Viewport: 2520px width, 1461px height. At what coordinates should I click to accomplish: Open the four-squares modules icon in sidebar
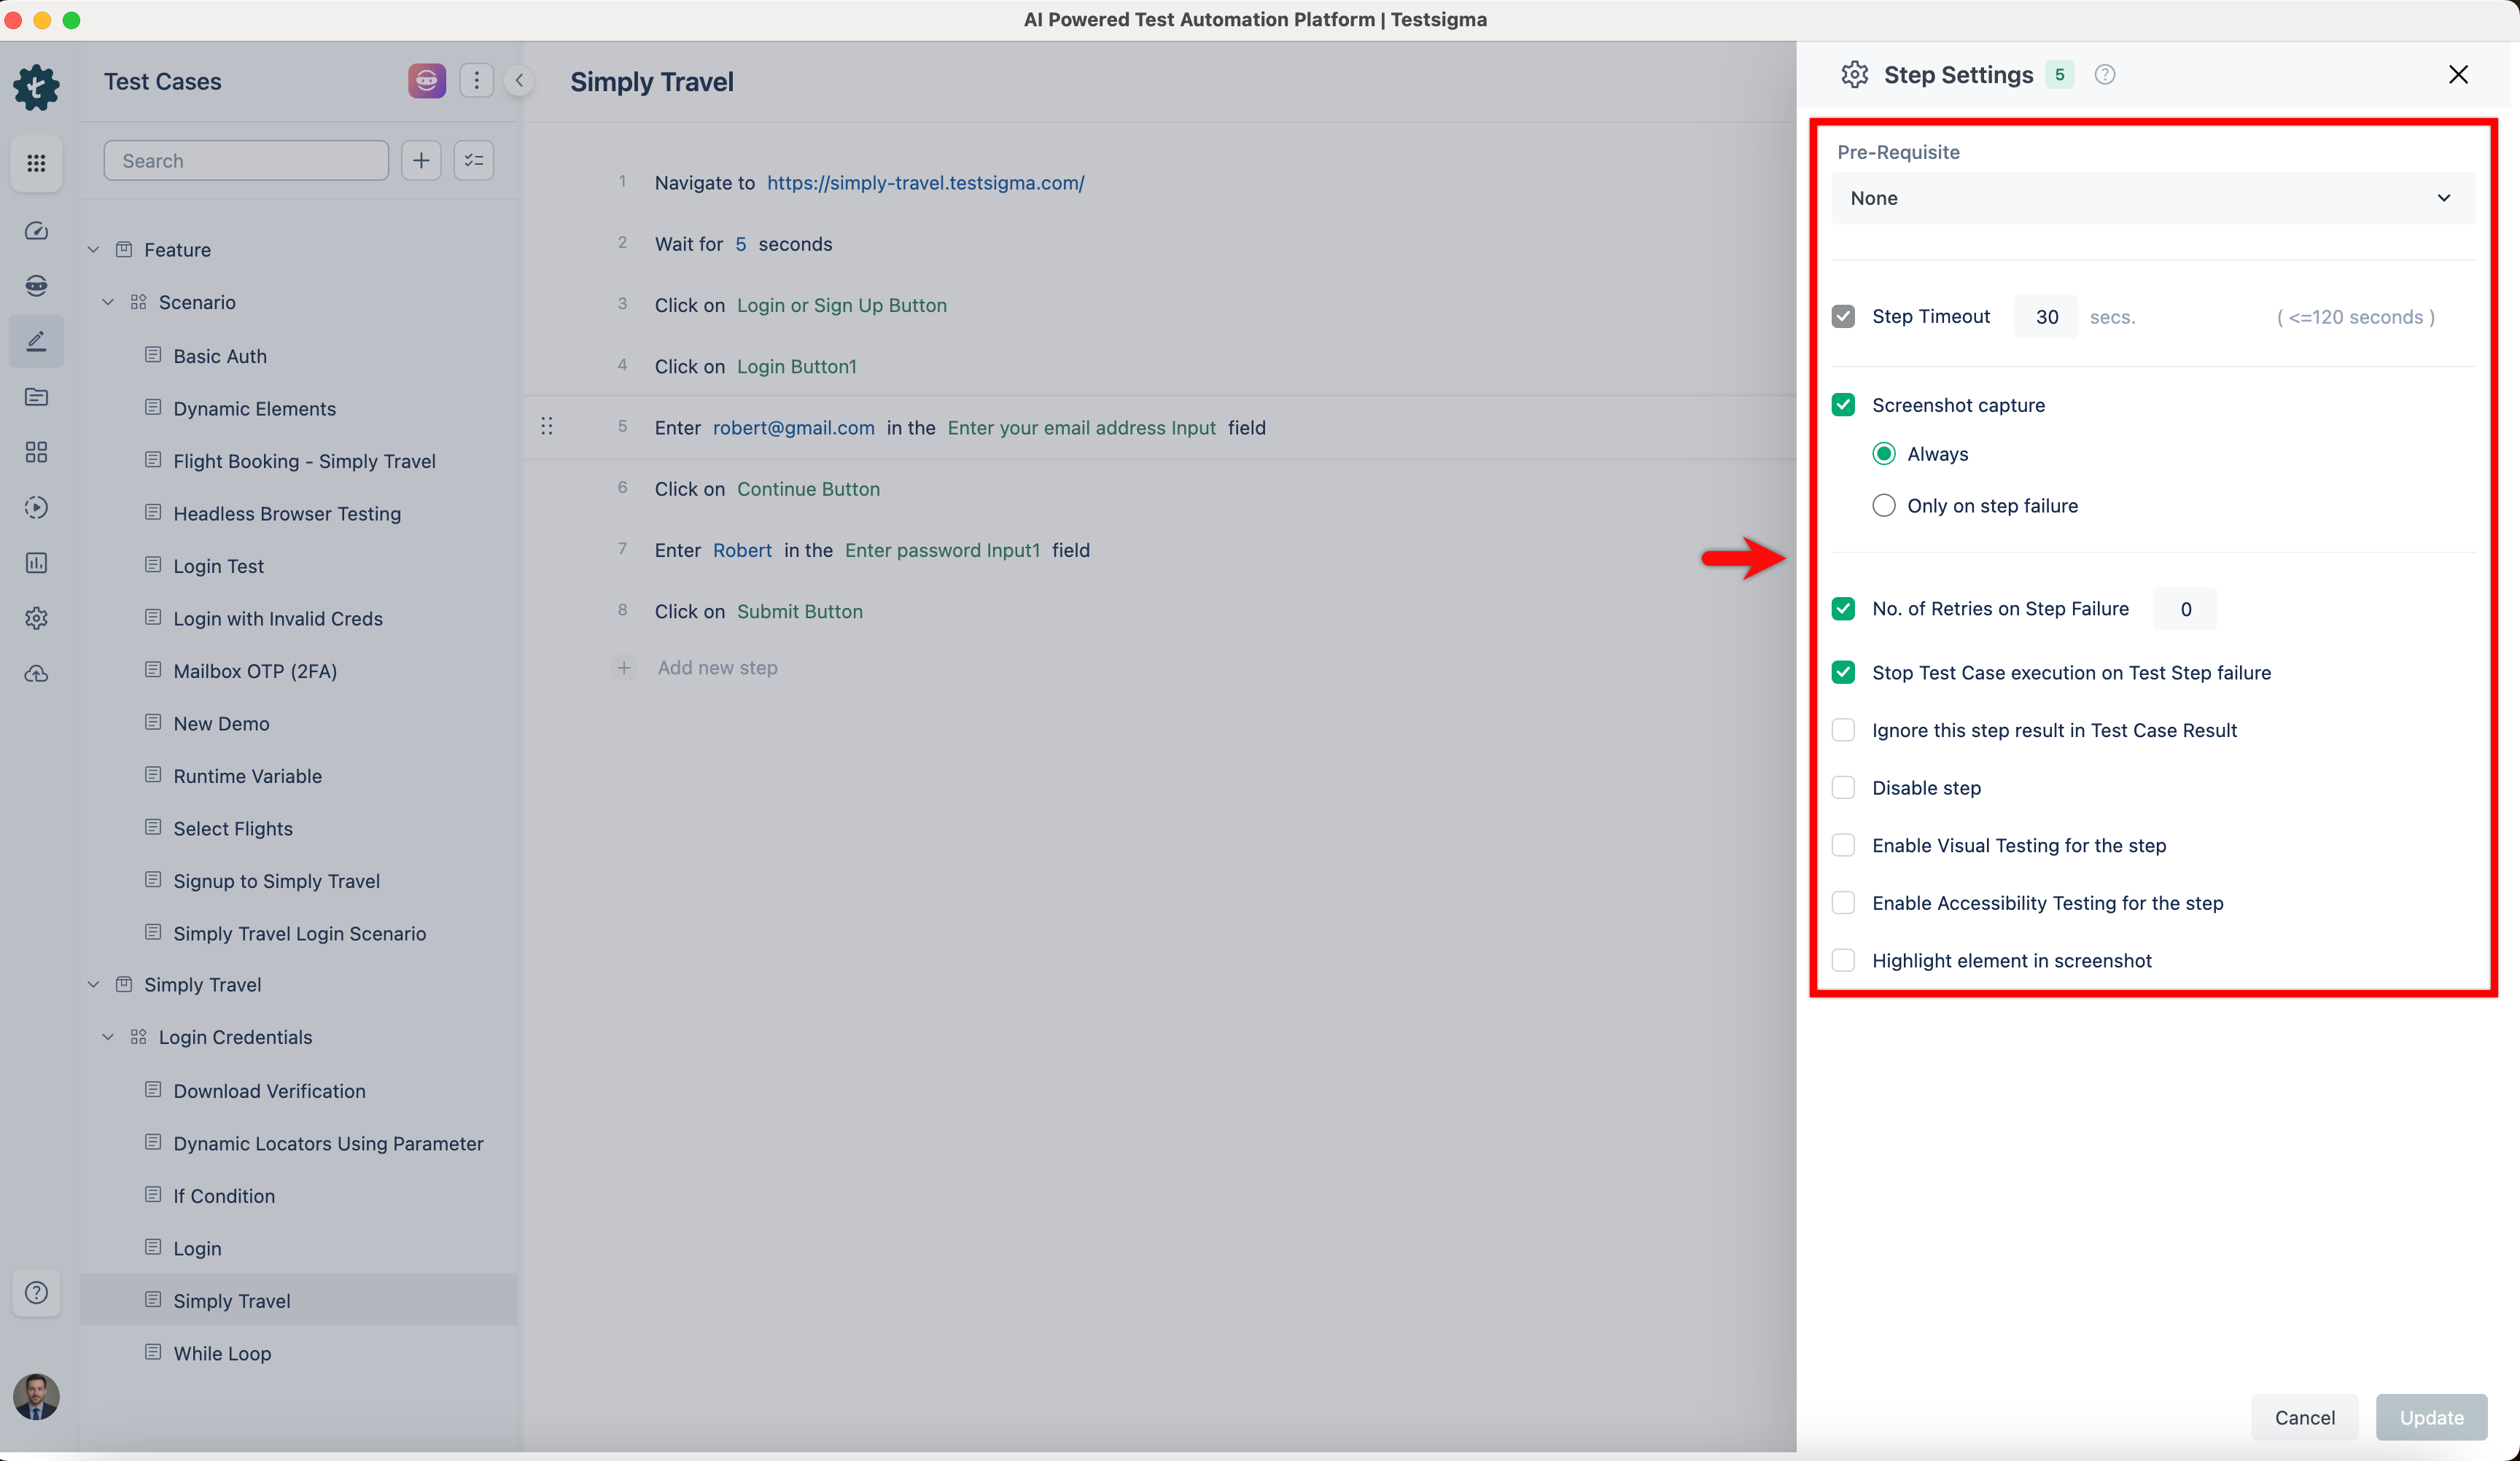[x=36, y=452]
